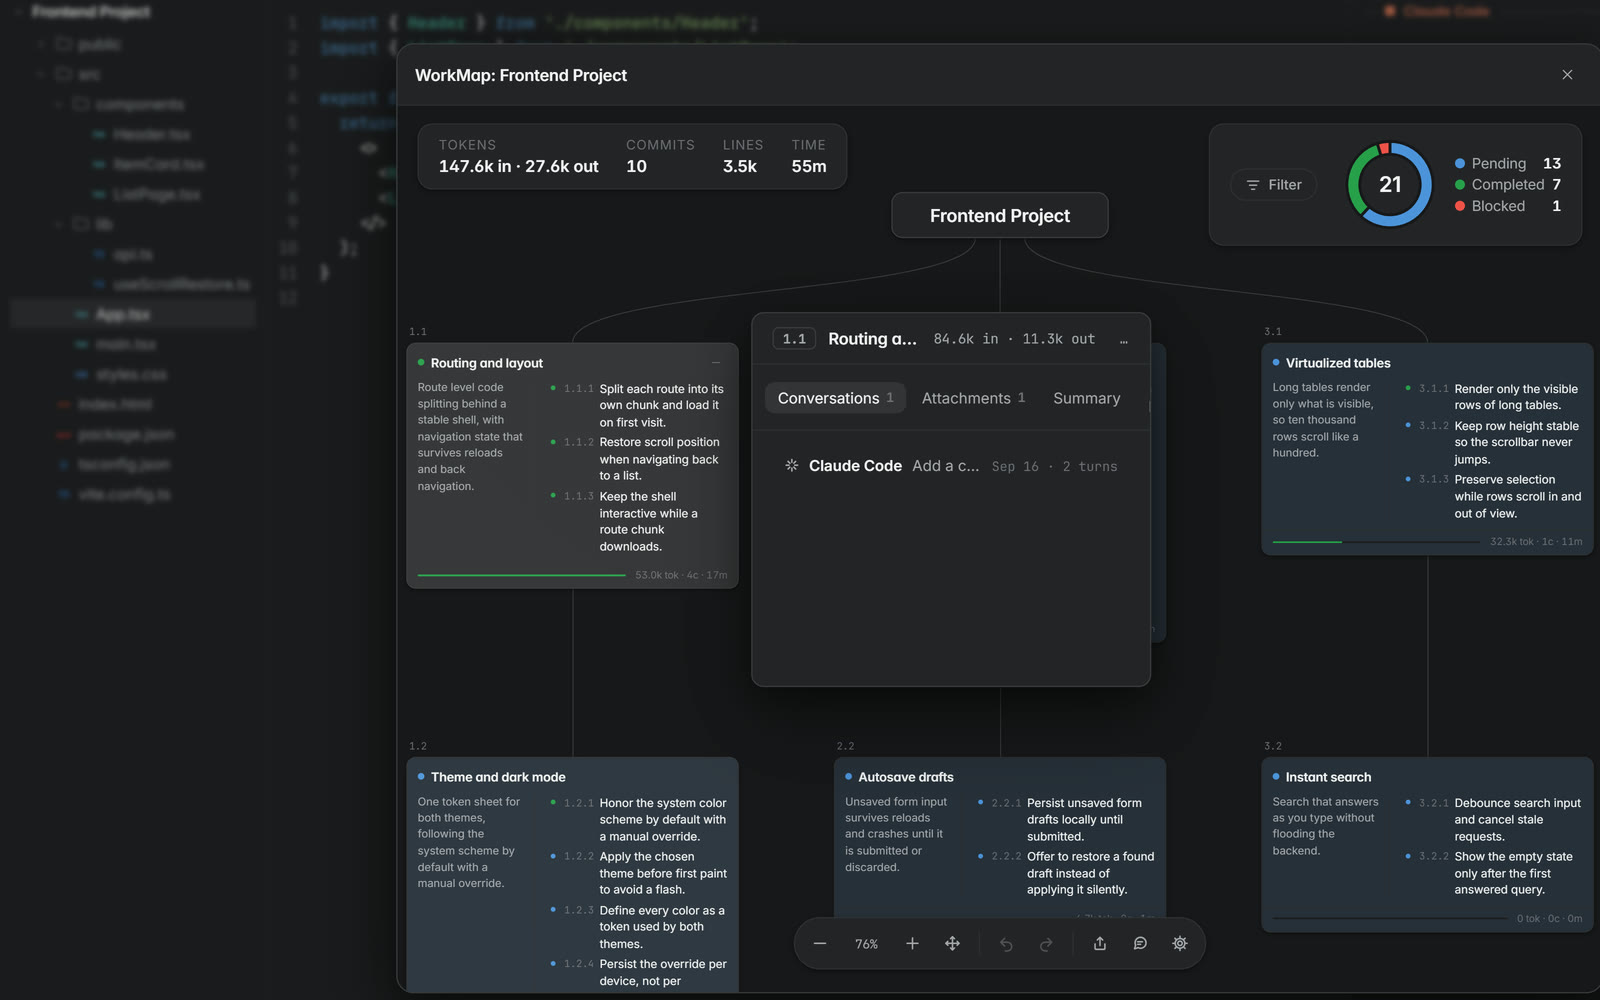
Task: Click the COMMITS stat value 10
Action: [636, 166]
